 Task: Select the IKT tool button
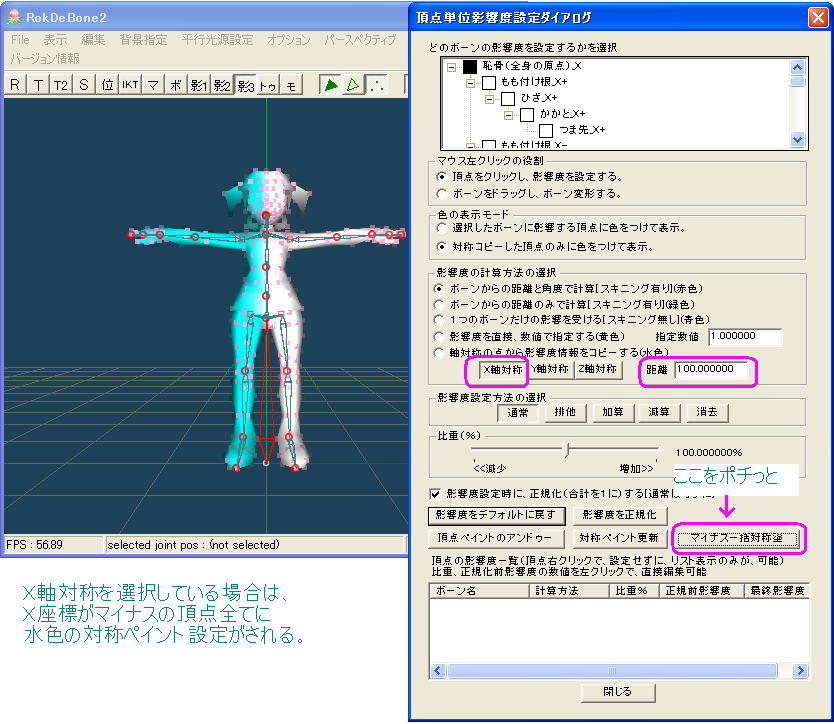pos(130,85)
